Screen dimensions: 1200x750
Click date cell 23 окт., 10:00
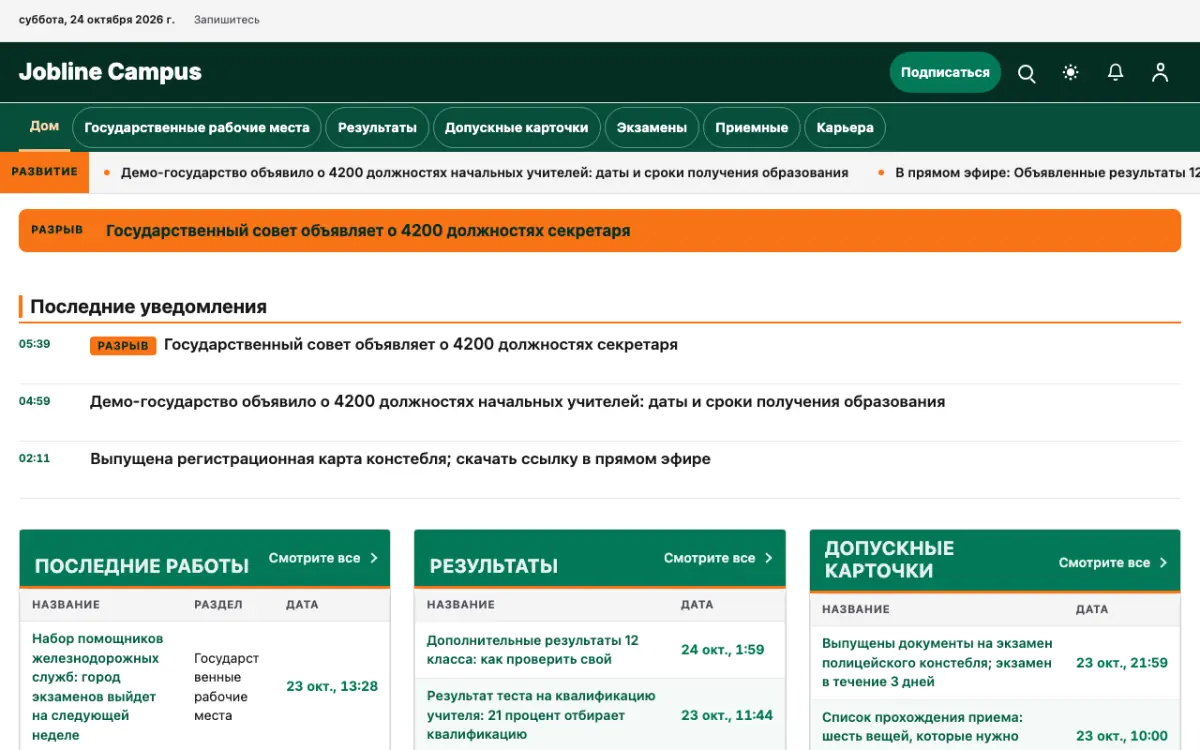coord(1122,736)
